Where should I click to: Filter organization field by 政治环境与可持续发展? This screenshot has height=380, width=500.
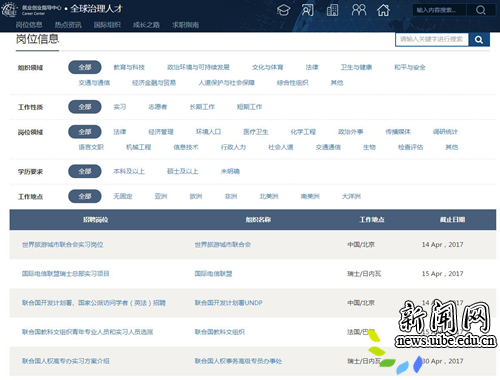tap(198, 67)
